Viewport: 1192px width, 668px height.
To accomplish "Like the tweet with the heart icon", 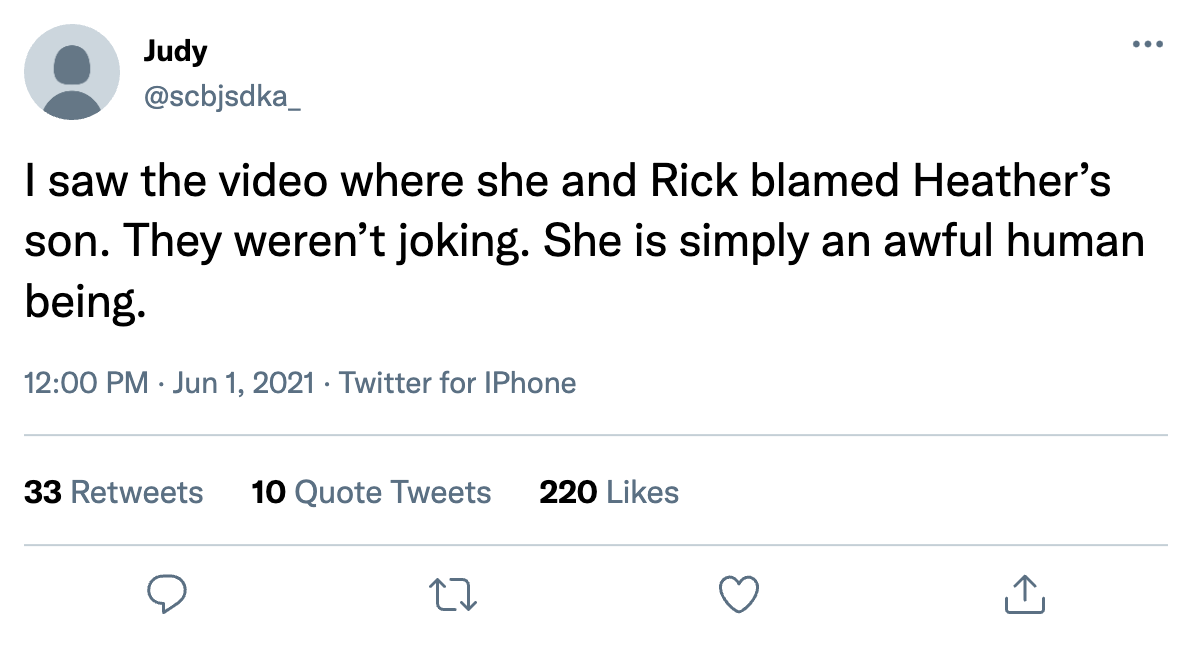I will tap(739, 596).
